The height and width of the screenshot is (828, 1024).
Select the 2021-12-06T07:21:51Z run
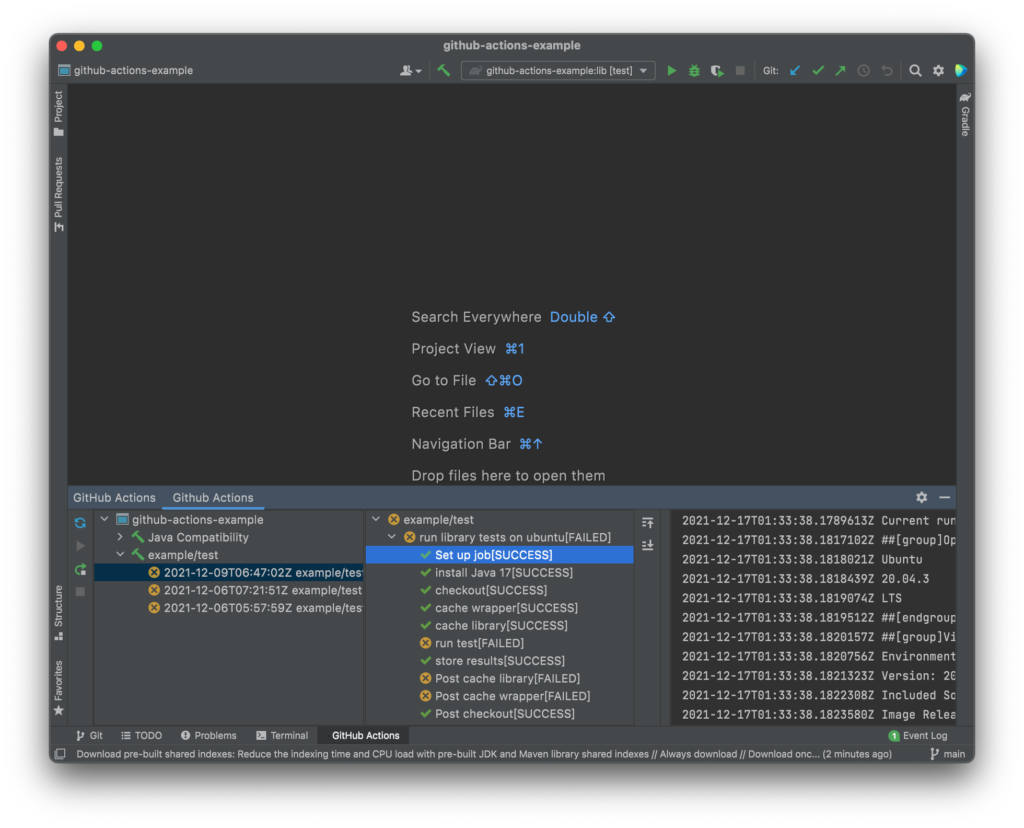pos(229,590)
